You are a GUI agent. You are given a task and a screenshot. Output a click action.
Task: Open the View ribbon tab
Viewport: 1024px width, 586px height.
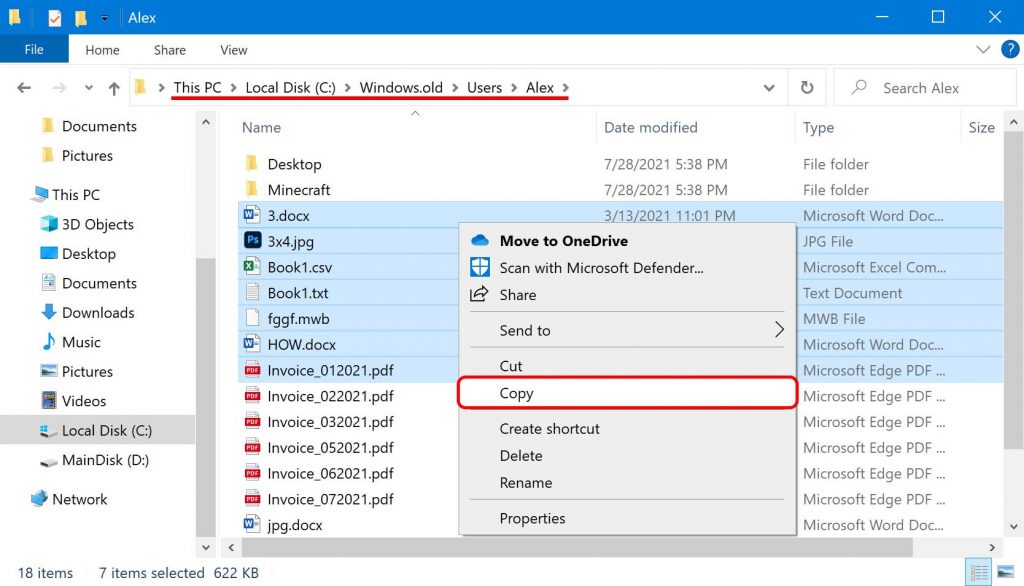(233, 49)
